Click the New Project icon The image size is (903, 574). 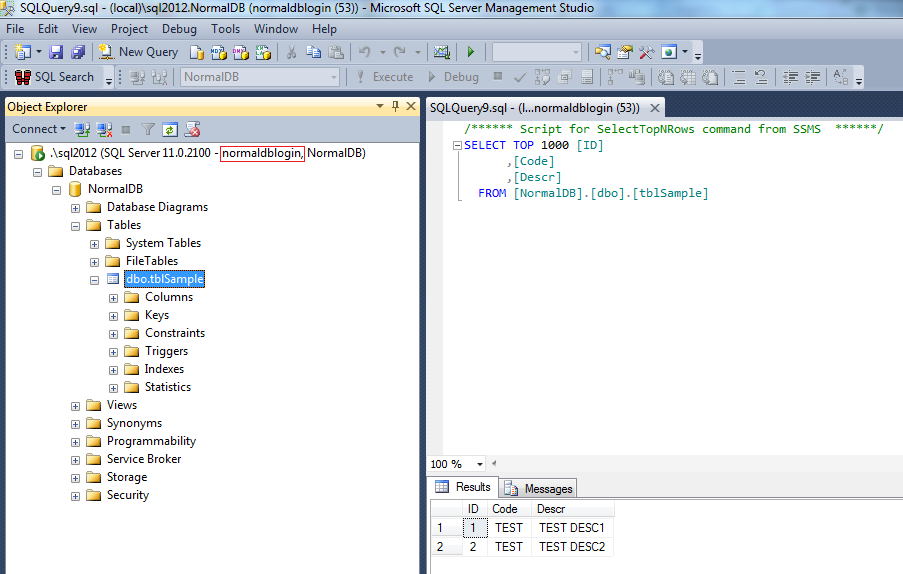tap(22, 52)
